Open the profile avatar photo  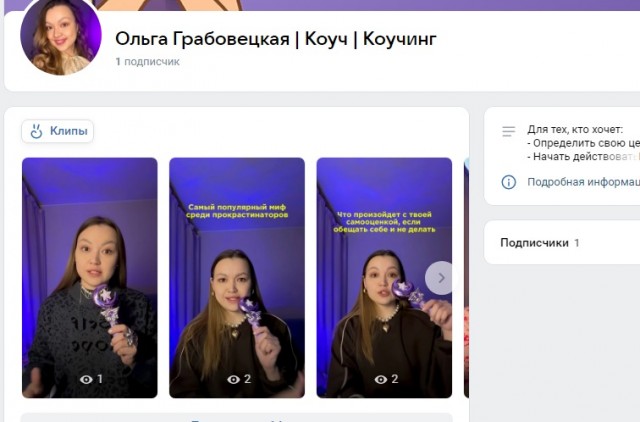coord(61,35)
